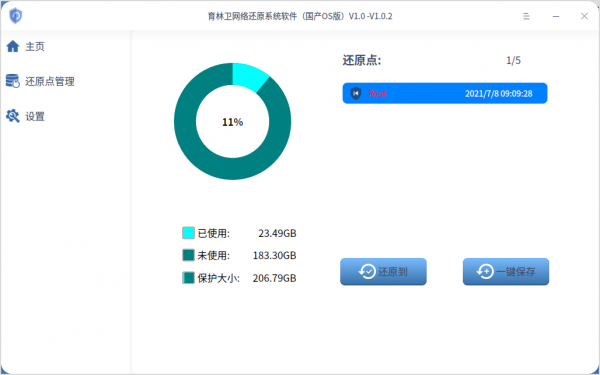Click the cyan 已使用 color swatch
Image resolution: width=600 pixels, height=375 pixels.
point(188,233)
